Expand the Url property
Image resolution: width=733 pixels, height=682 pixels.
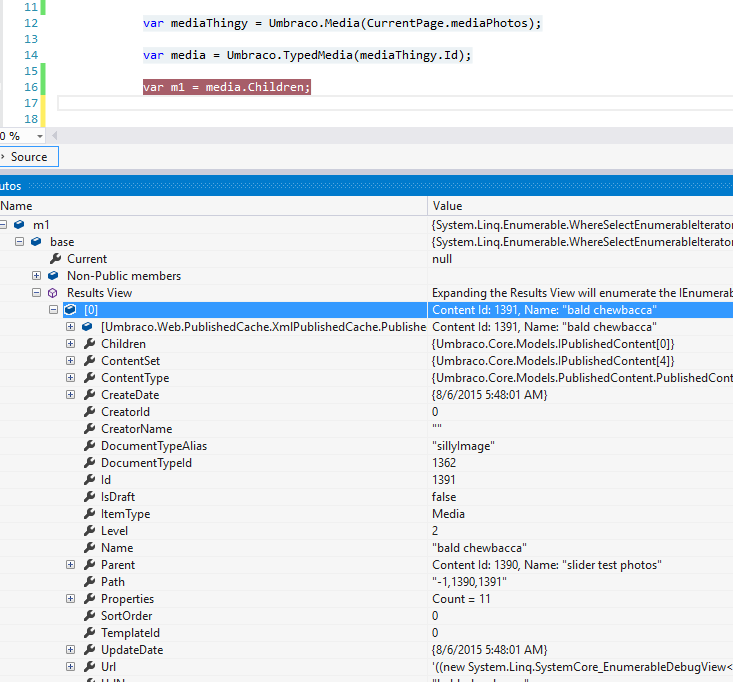[x=71, y=667]
